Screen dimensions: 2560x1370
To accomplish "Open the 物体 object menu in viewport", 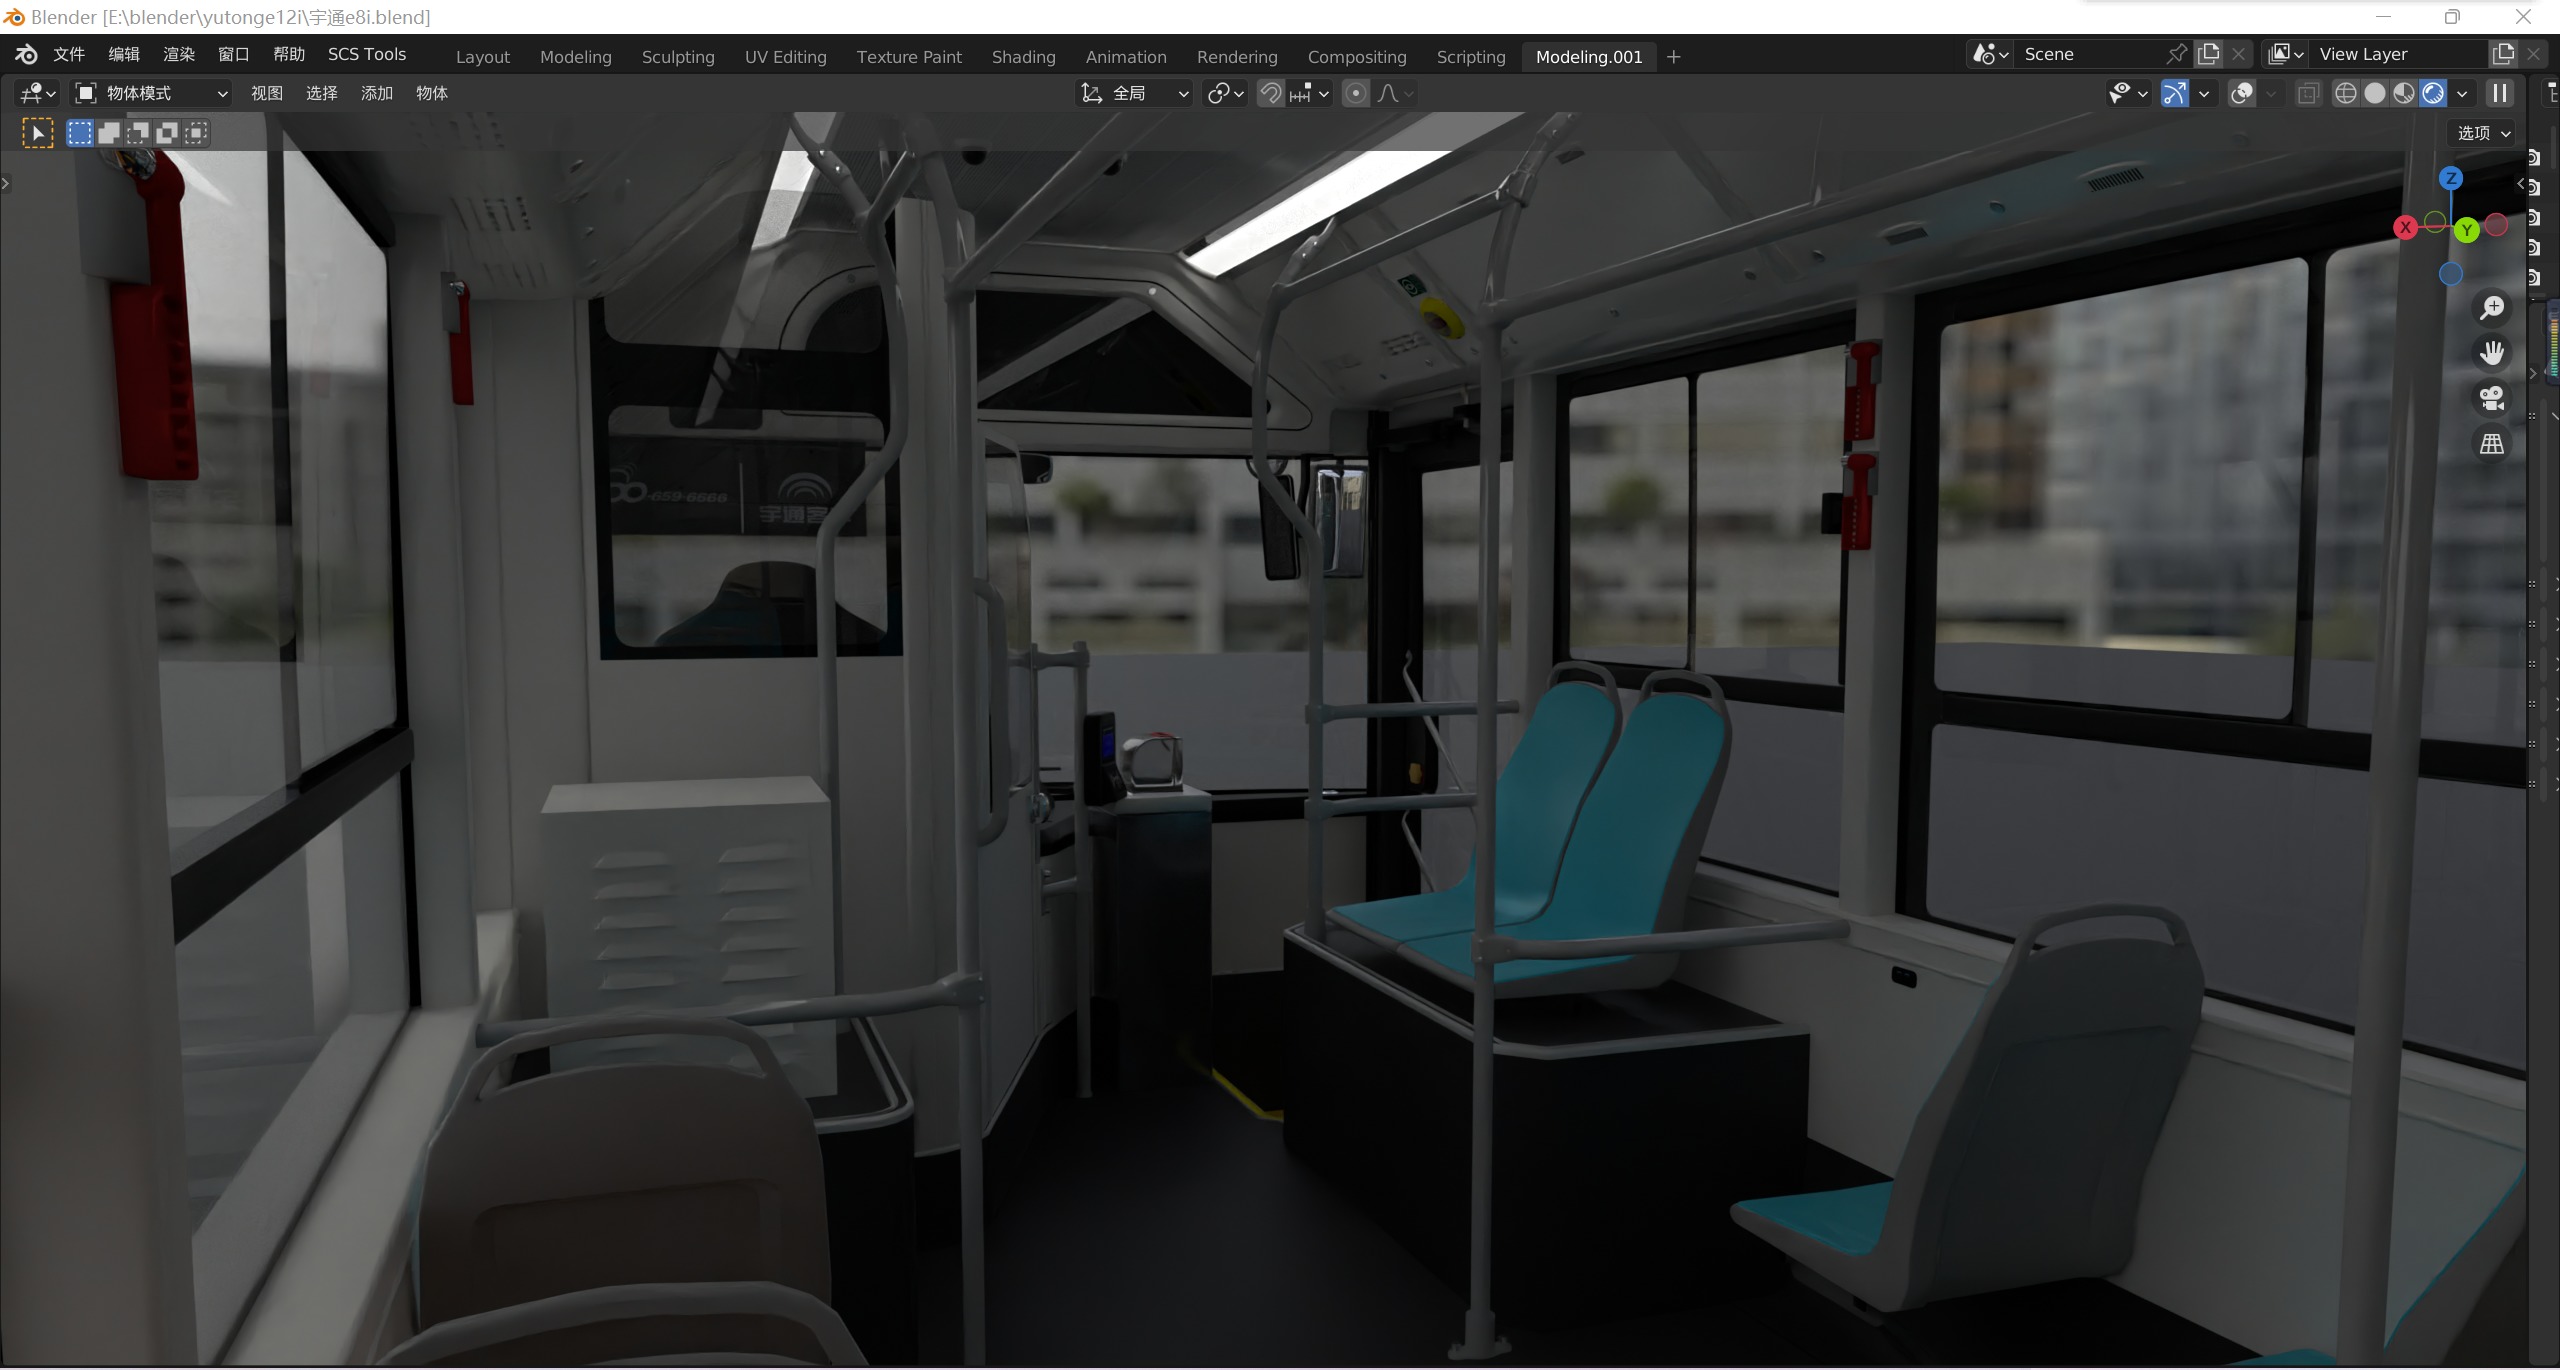I will tap(432, 93).
